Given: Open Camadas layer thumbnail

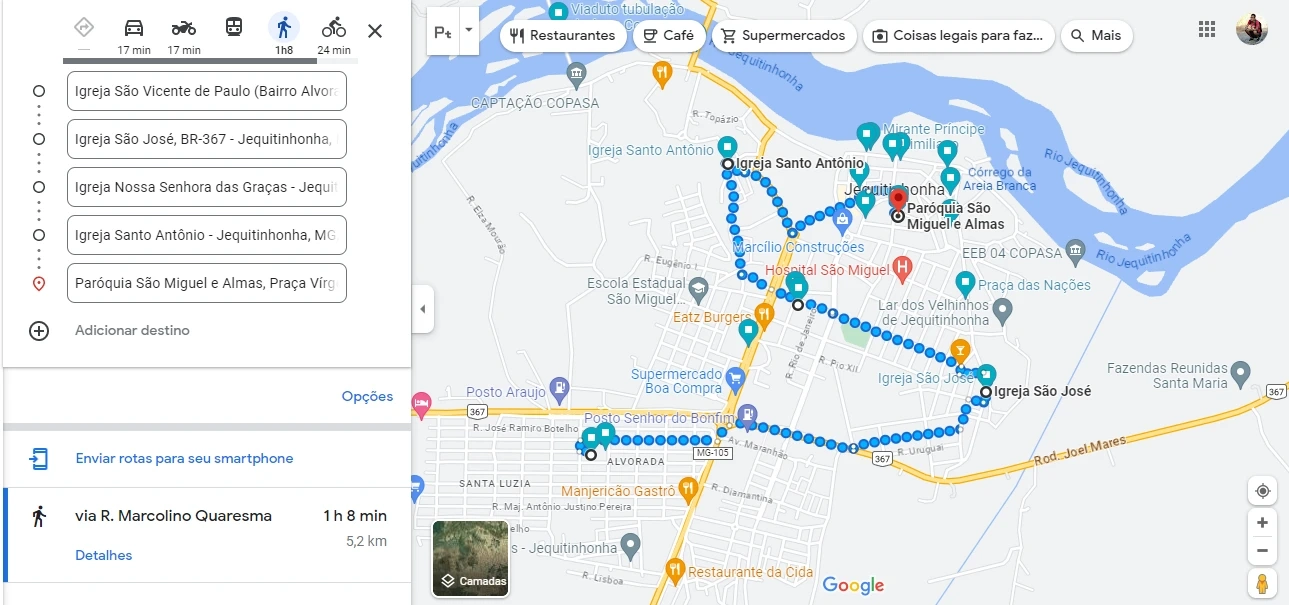Looking at the screenshot, I should (x=471, y=559).
